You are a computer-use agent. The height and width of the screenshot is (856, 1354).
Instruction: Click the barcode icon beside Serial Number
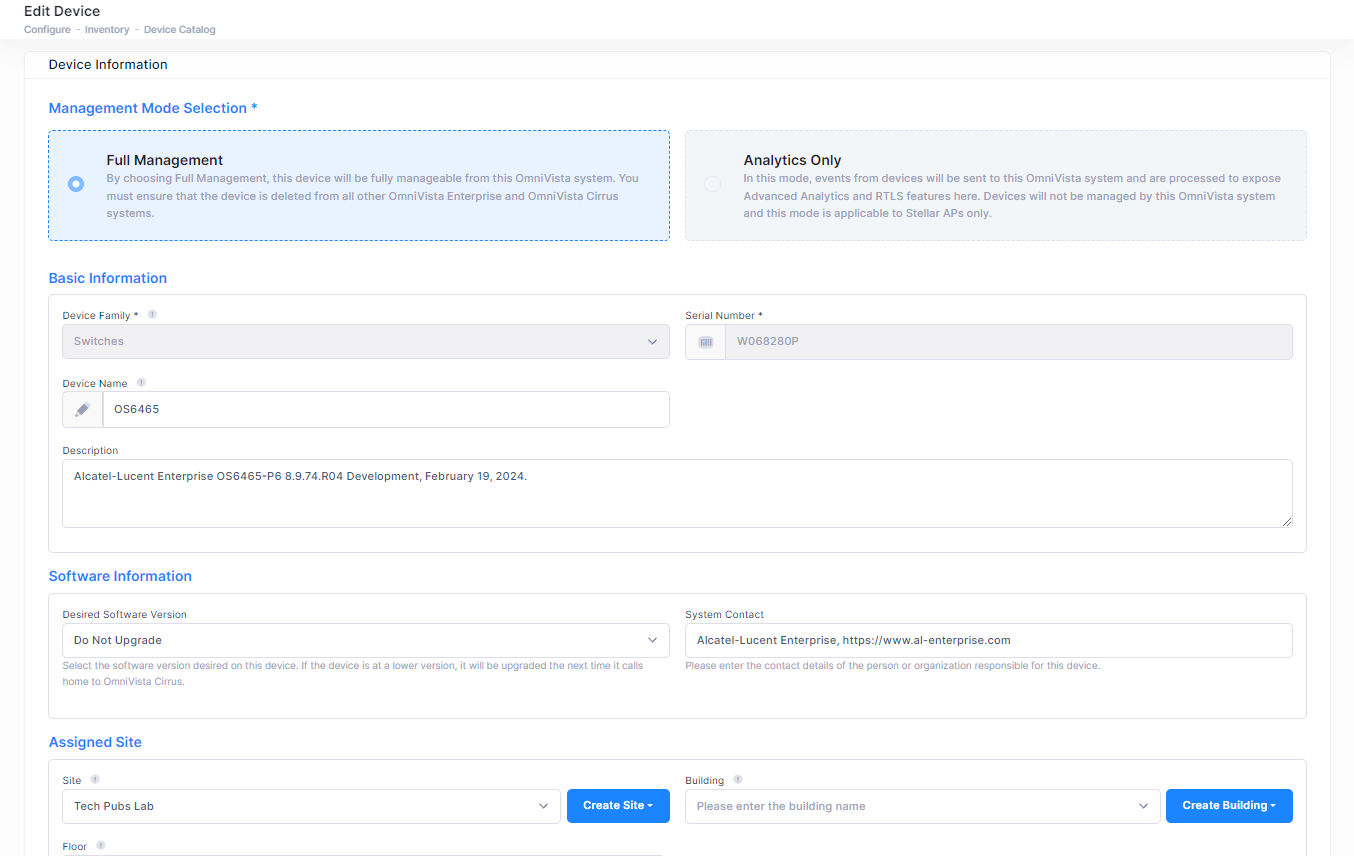705,342
